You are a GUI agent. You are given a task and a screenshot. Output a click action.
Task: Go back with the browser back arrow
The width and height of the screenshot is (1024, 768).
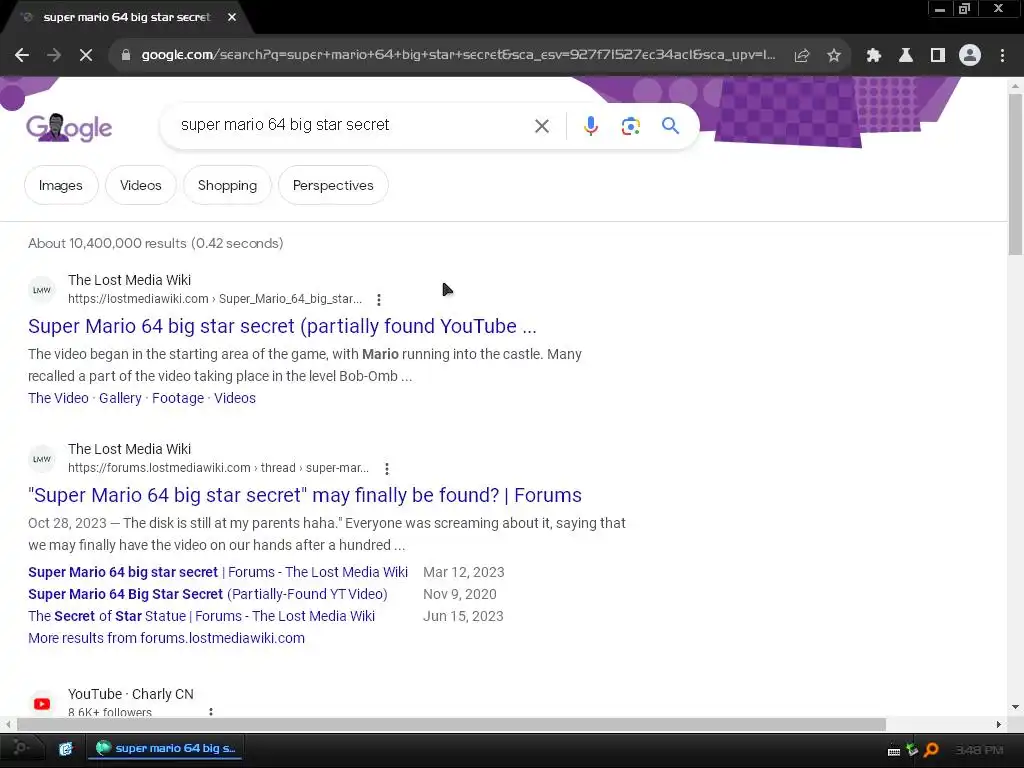click(x=22, y=56)
